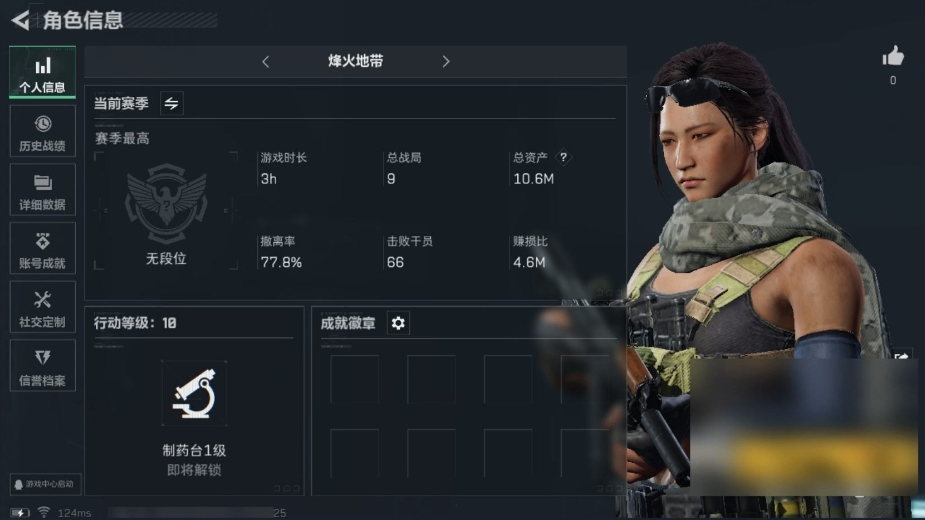This screenshot has width=925, height=520.
Task: Click the 制药台1级 microscope unlock icon
Action: pos(194,393)
